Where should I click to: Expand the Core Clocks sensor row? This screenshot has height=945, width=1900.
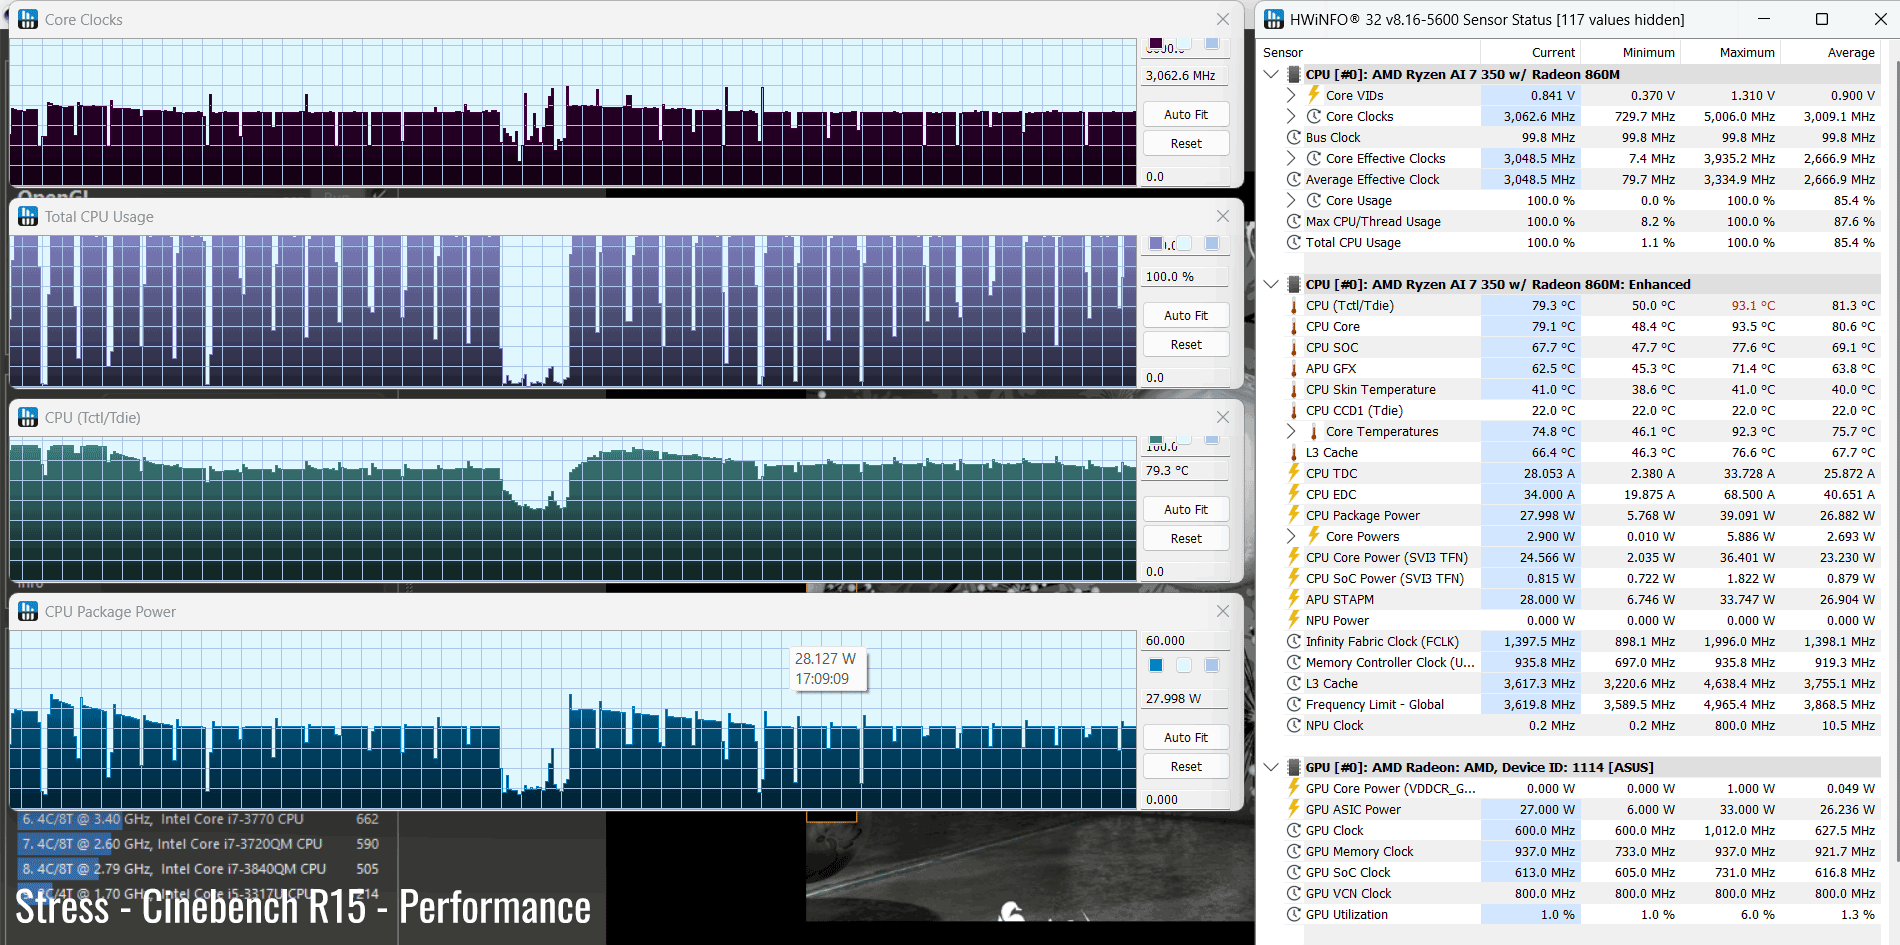pyautogui.click(x=1291, y=116)
